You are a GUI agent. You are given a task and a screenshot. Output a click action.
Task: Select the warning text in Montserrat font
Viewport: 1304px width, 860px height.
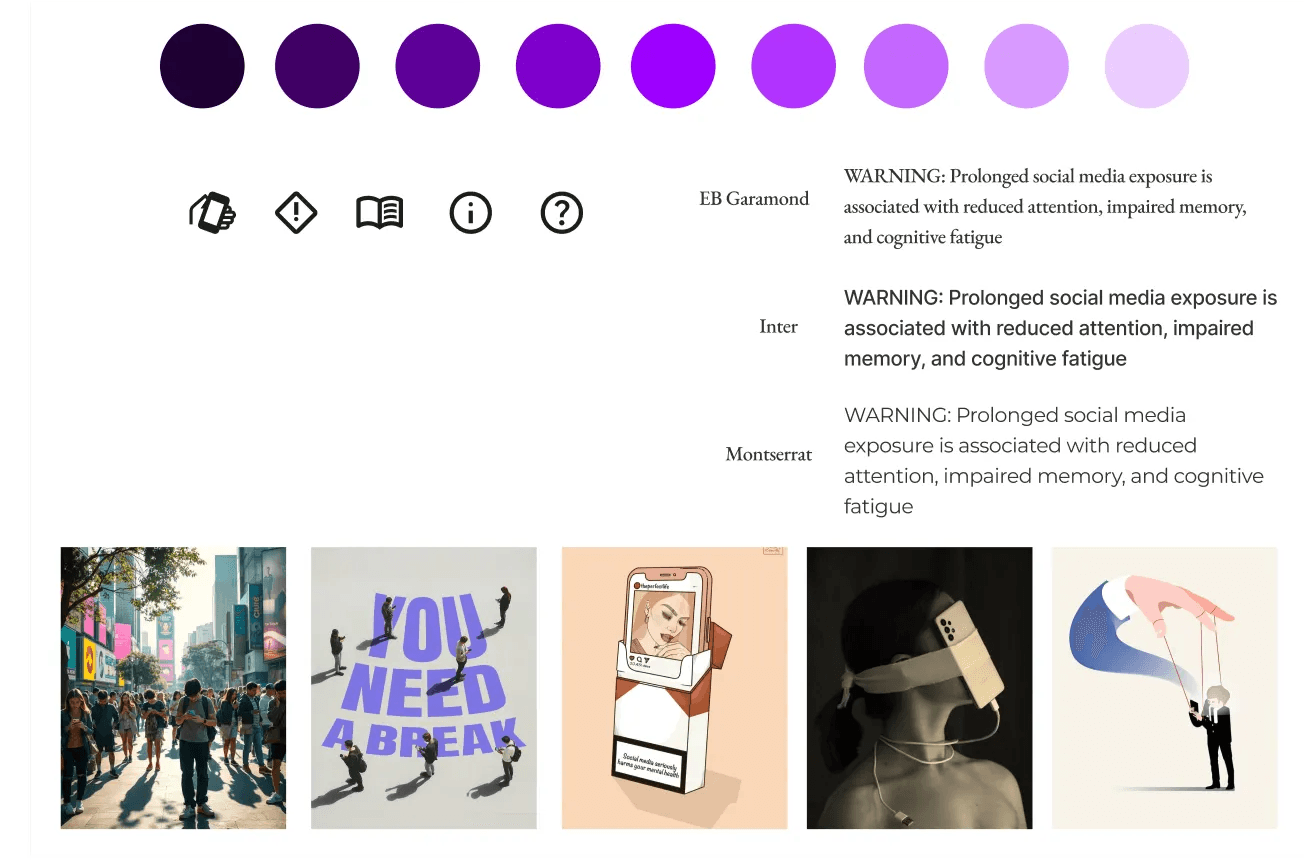point(1054,461)
